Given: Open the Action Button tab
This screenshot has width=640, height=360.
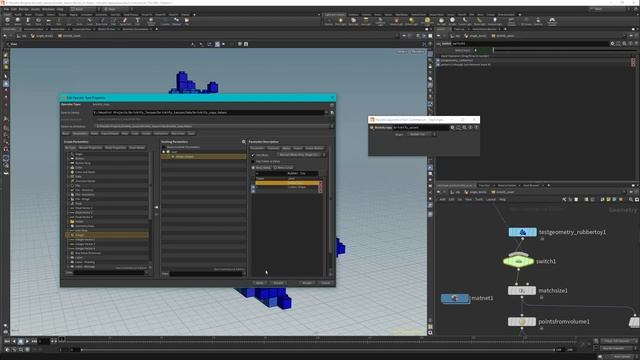Looking at the screenshot, I should [314, 148].
